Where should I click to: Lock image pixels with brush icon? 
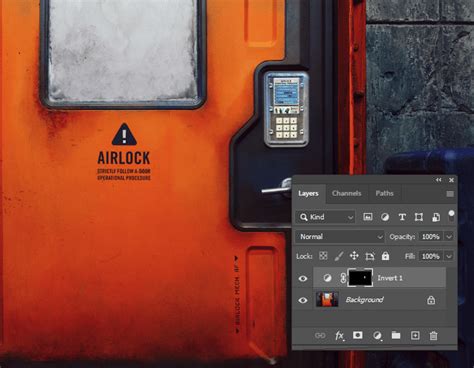tap(338, 256)
